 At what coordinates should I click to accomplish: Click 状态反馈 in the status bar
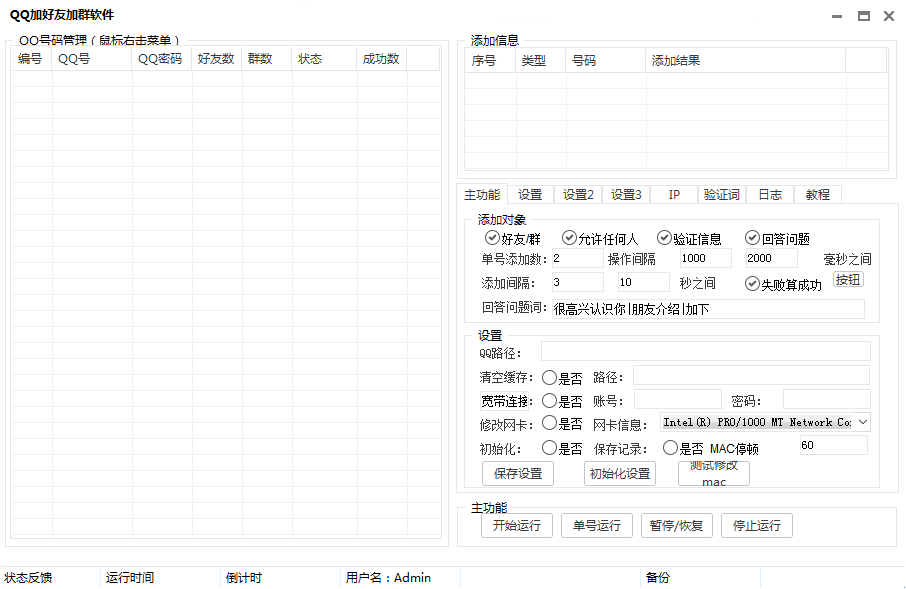click(28, 577)
